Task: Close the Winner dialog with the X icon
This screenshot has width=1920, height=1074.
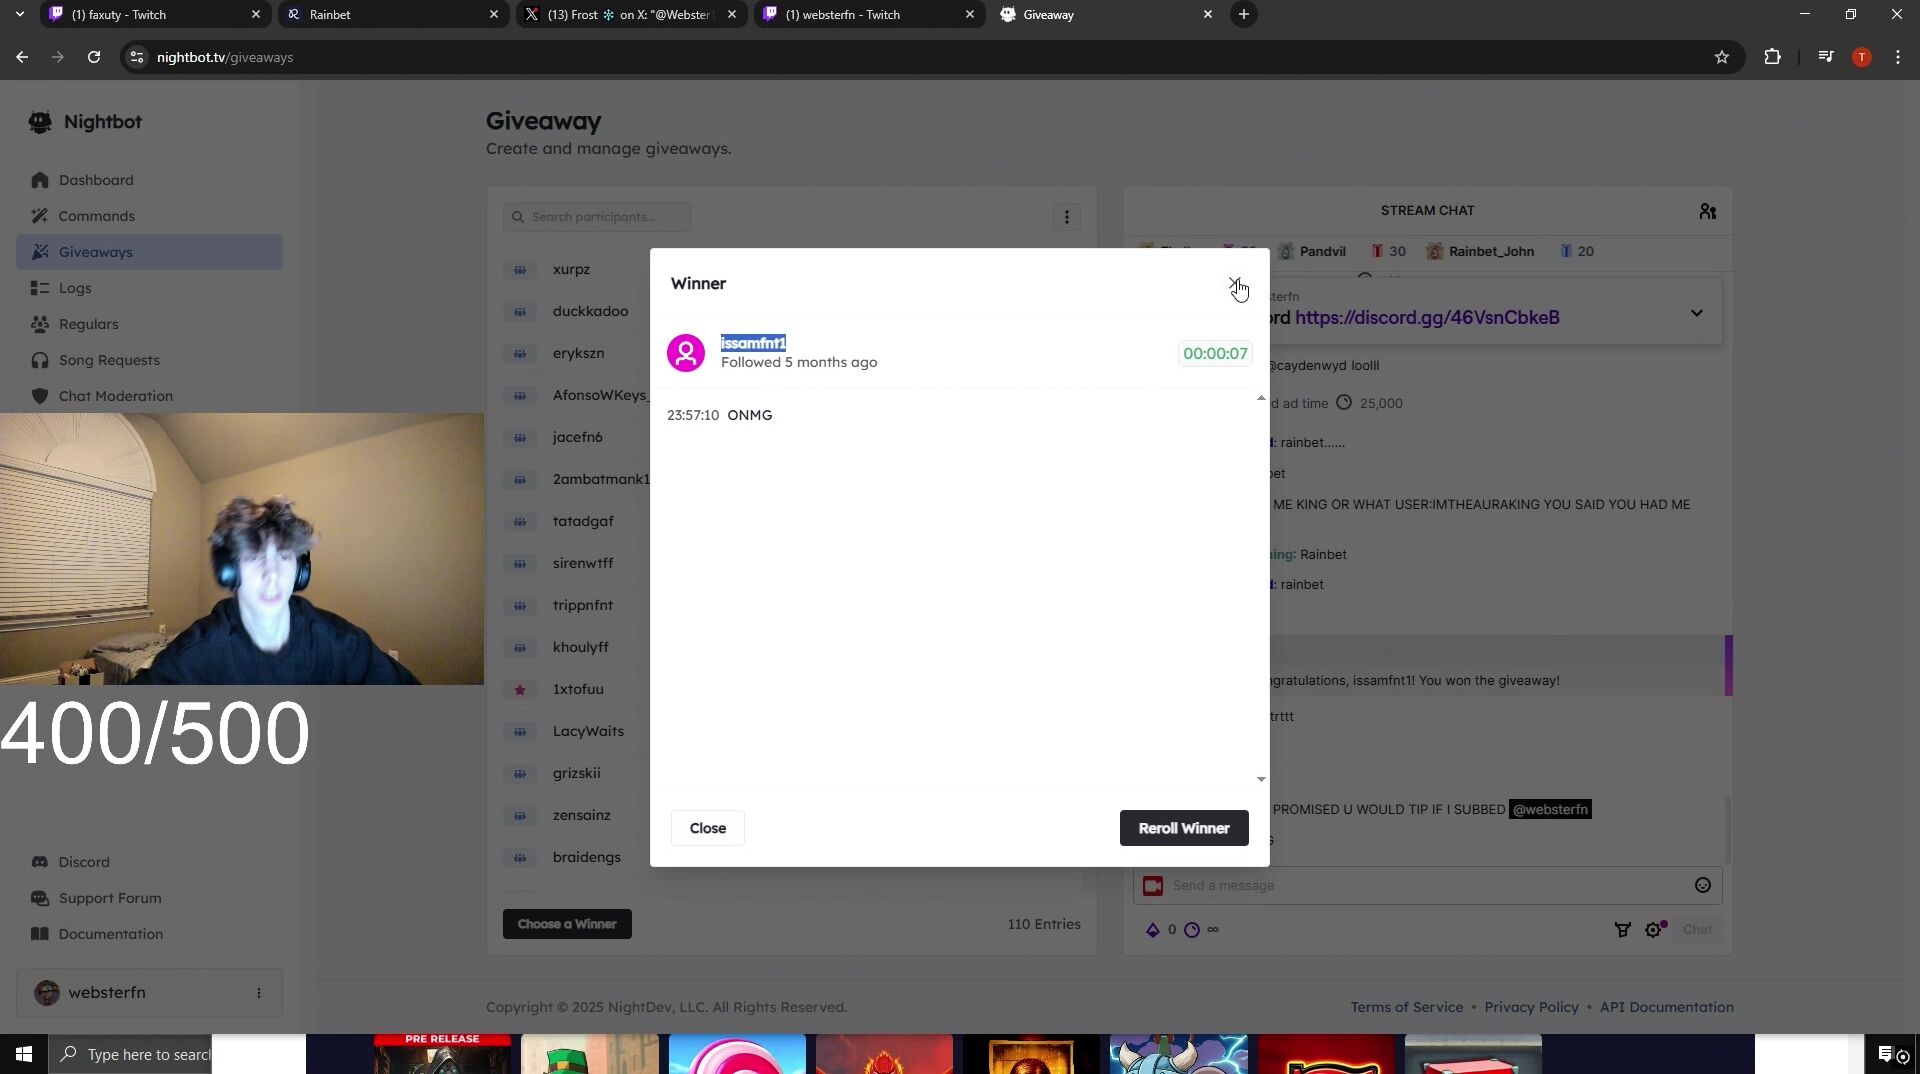Action: point(1235,284)
